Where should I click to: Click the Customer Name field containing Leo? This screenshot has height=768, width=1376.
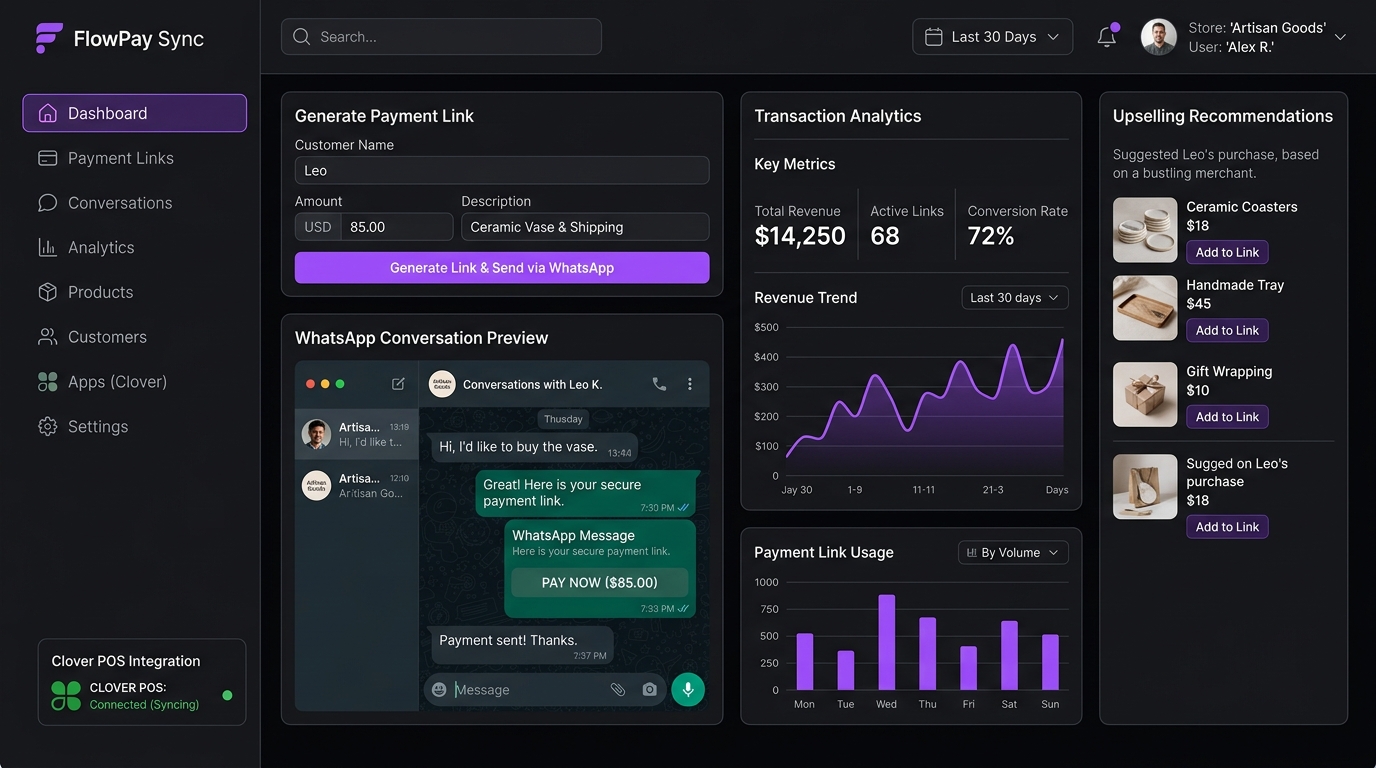click(x=502, y=170)
